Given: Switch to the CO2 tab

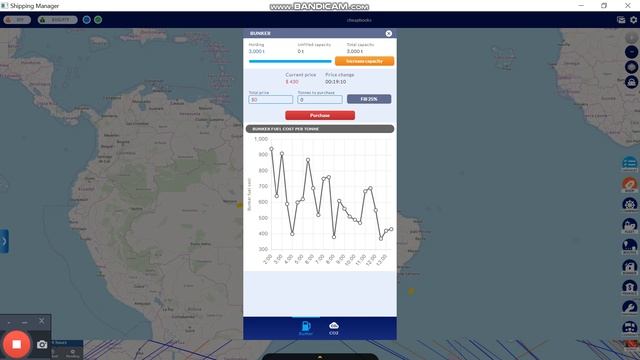Looking at the screenshot, I should 334,328.
